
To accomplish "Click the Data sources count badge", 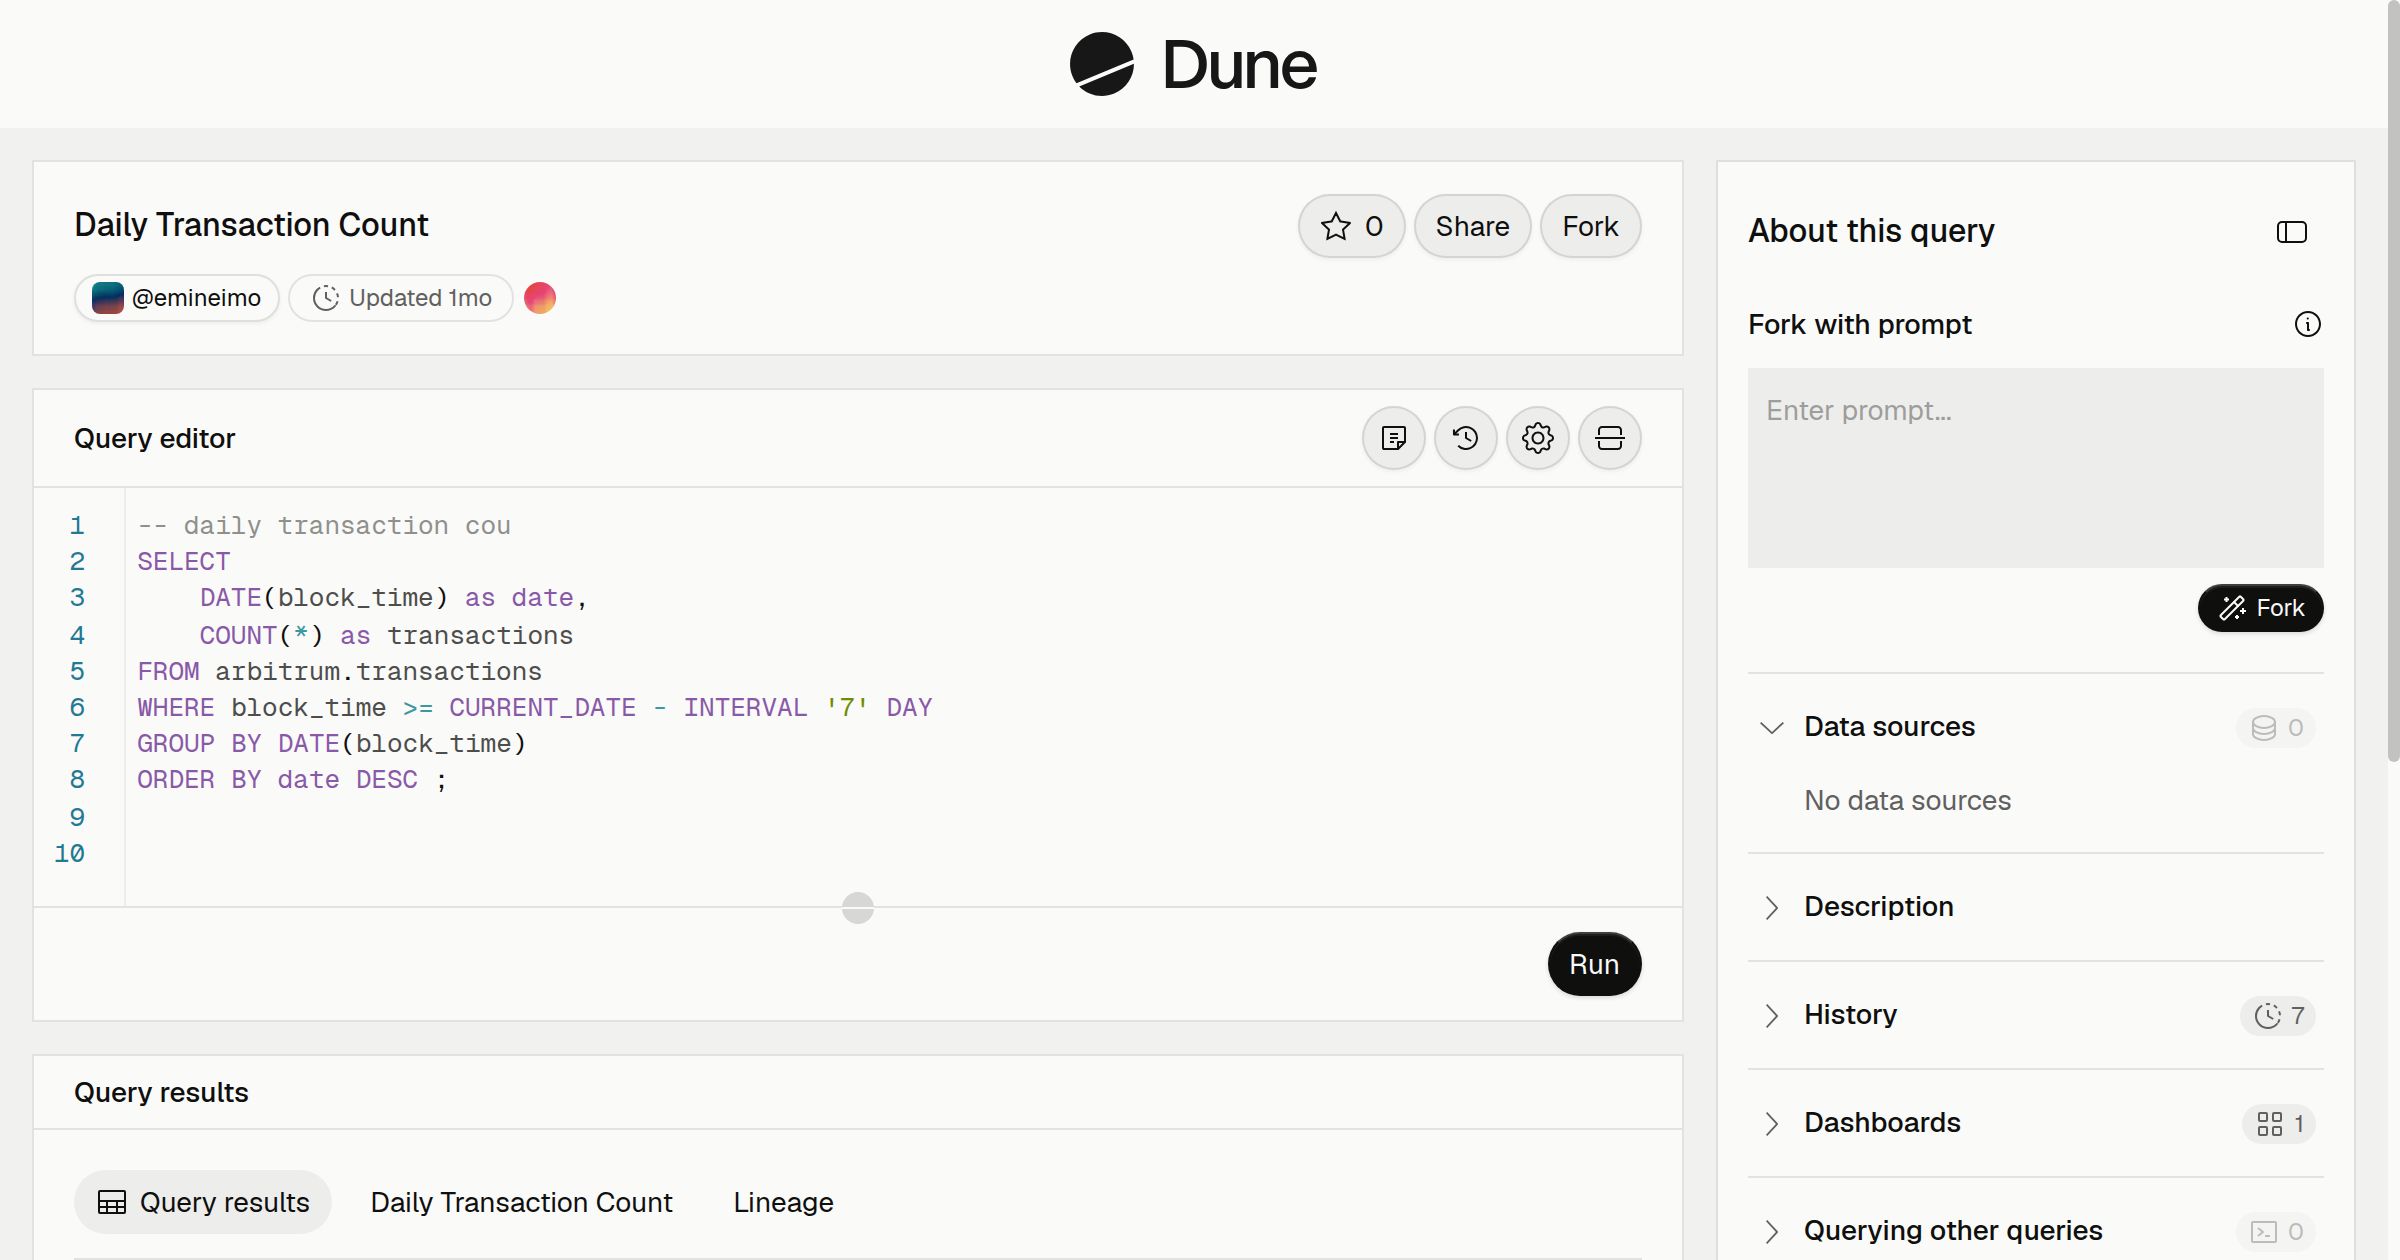I will click(2276, 727).
